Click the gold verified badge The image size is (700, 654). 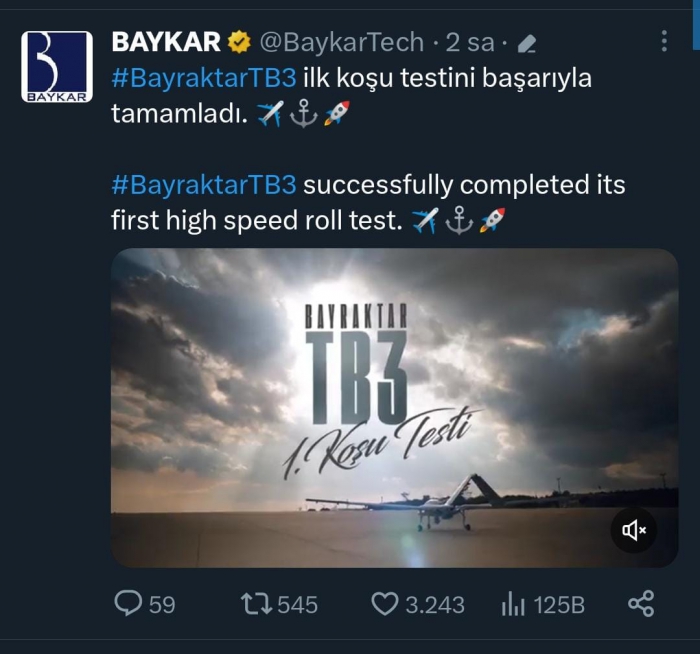(239, 42)
